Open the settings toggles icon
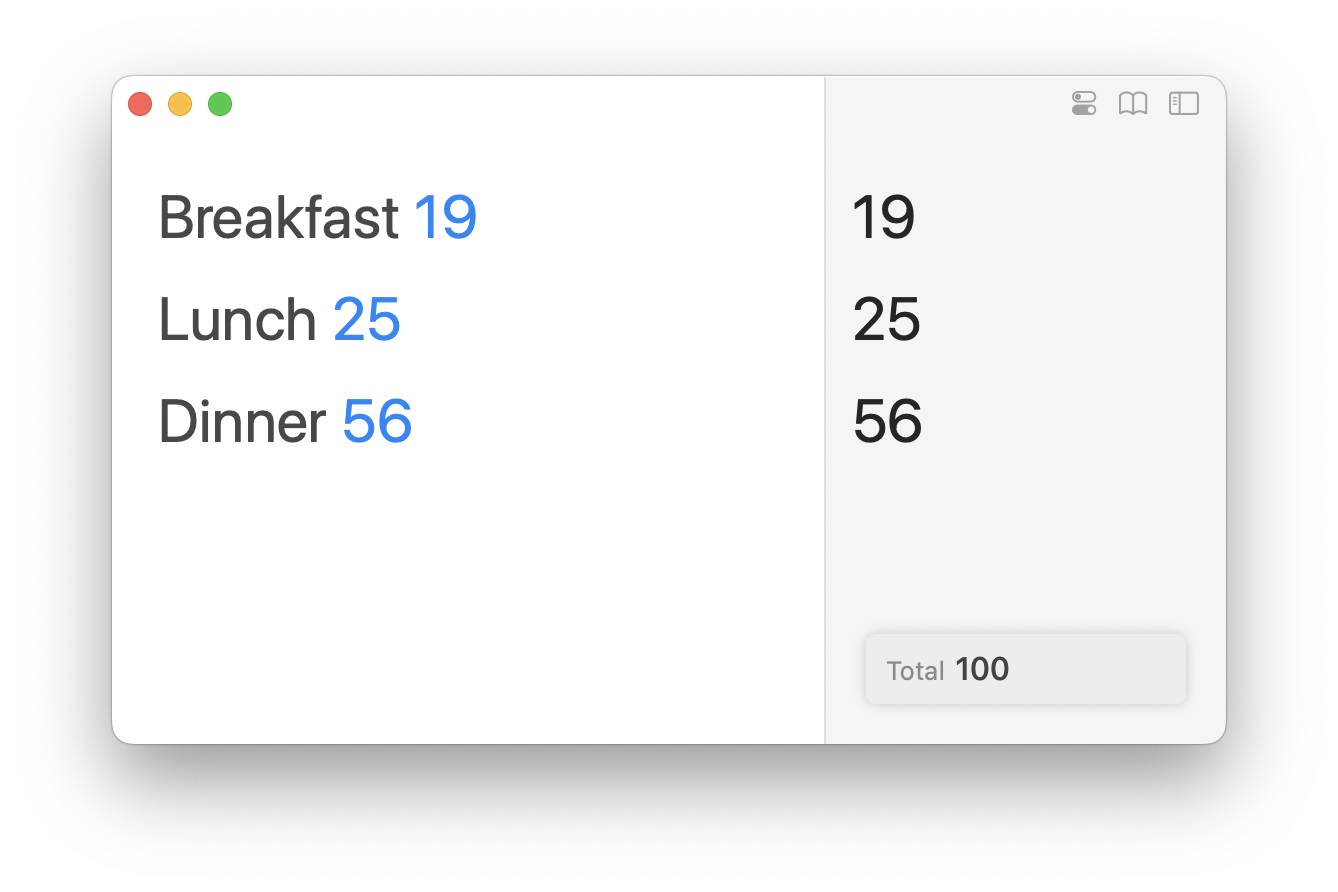 [1084, 103]
